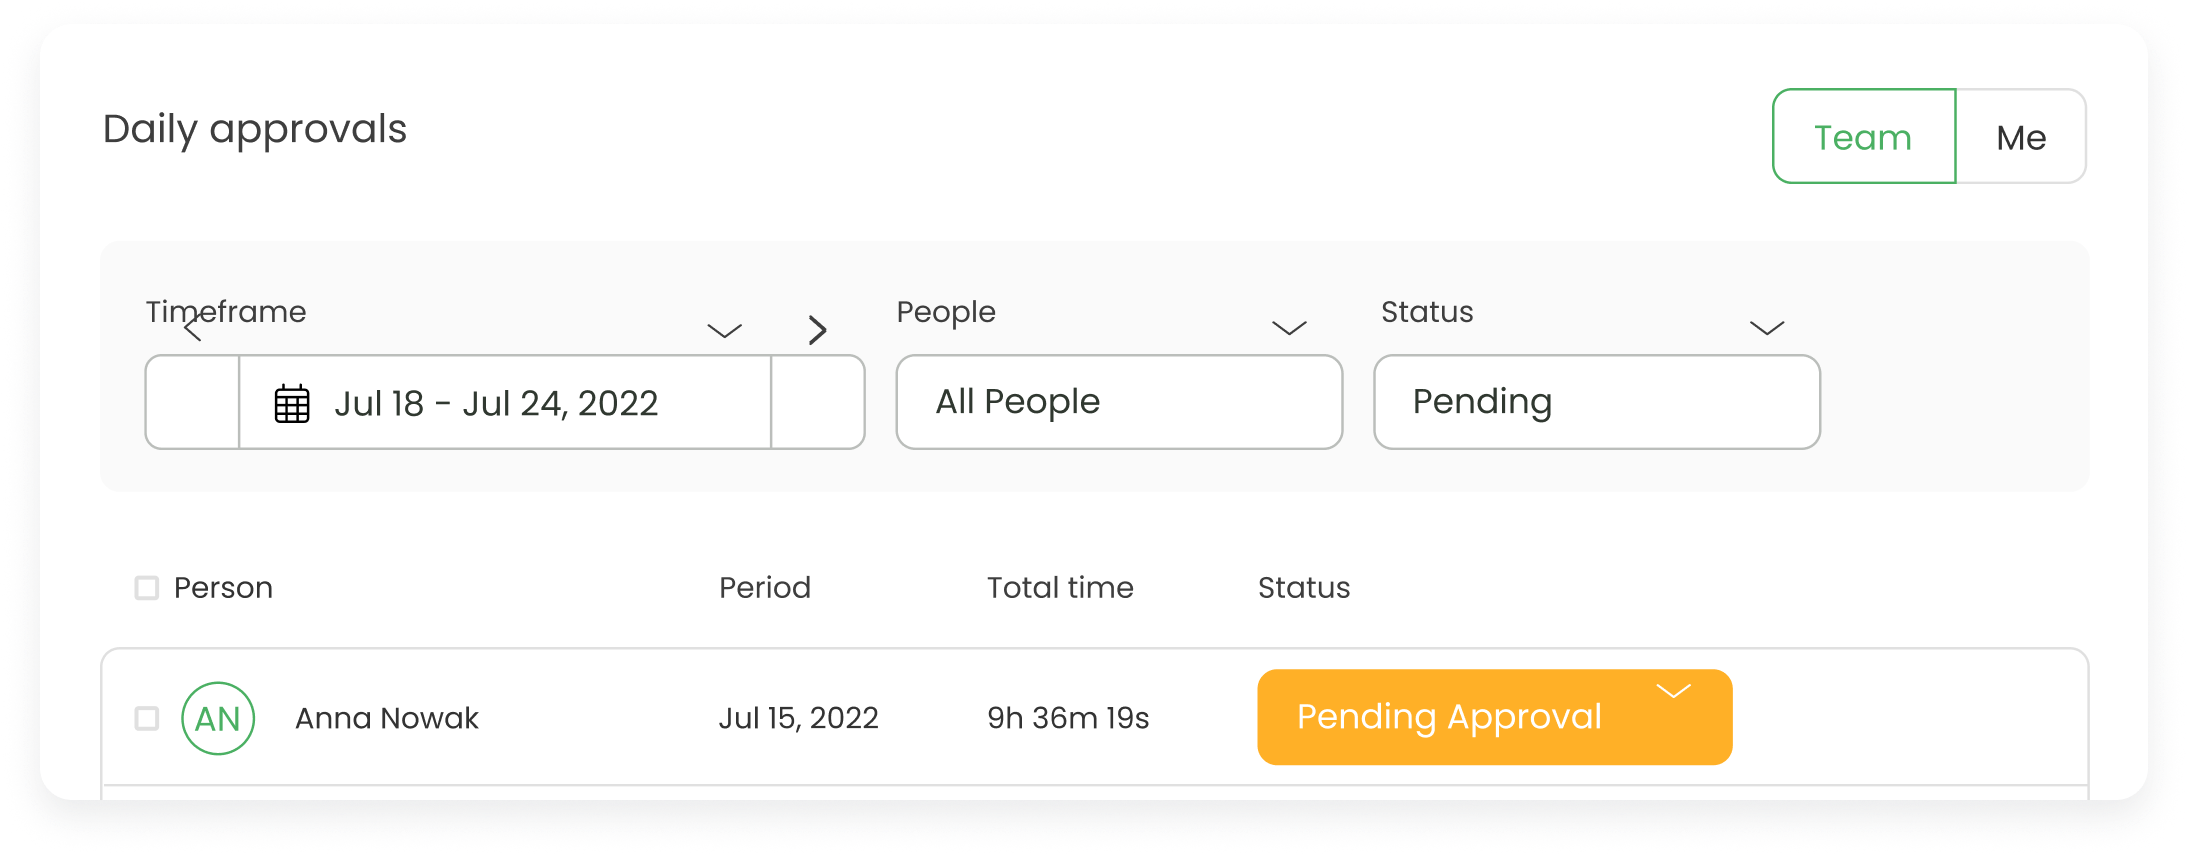Click the Jul 15, 2022 period cell
The height and width of the screenshot is (856, 2188).
click(x=798, y=718)
